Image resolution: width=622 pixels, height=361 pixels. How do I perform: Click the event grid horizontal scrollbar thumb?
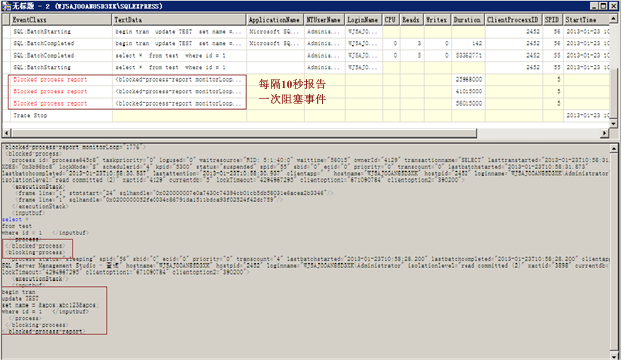tap(244, 133)
